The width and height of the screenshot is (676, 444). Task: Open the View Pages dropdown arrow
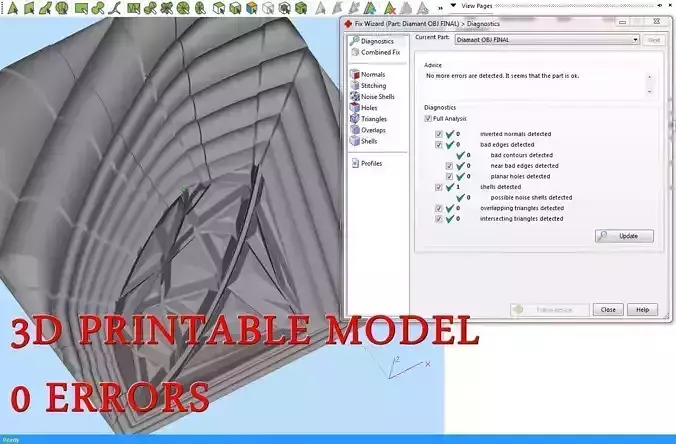click(453, 6)
